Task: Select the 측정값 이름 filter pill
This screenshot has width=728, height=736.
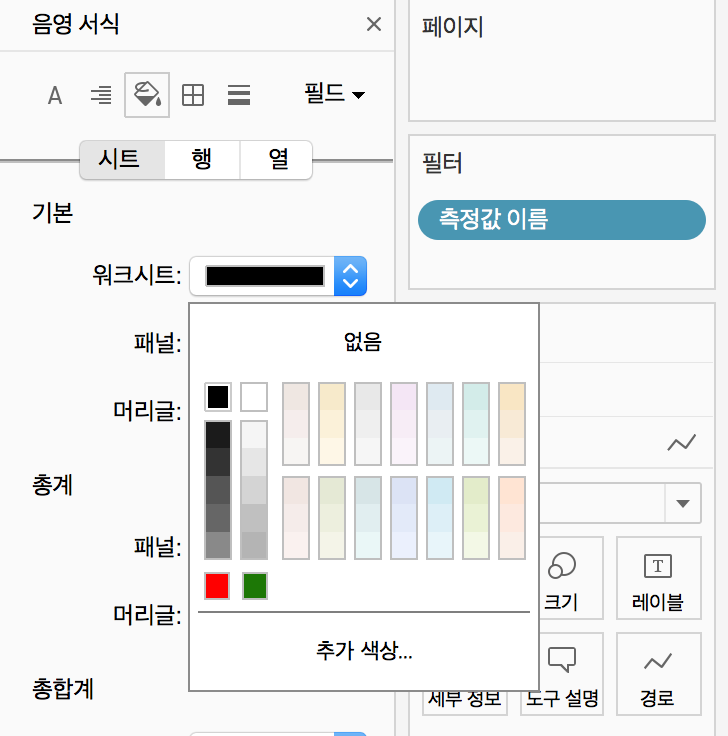Action: [x=562, y=220]
